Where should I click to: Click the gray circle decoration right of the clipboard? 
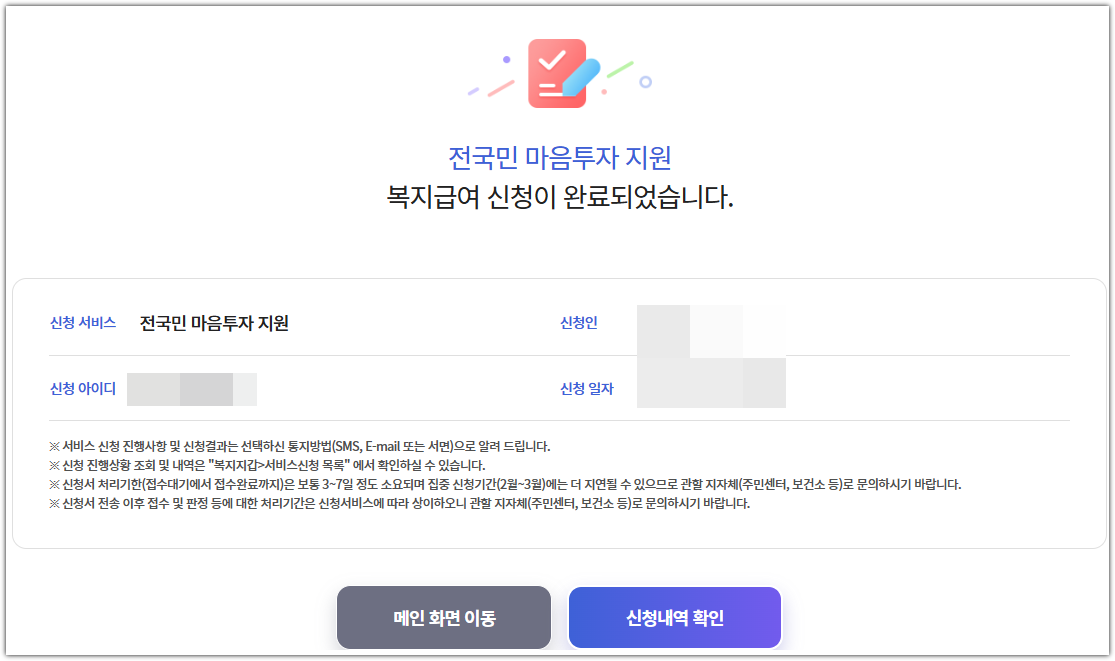(645, 82)
